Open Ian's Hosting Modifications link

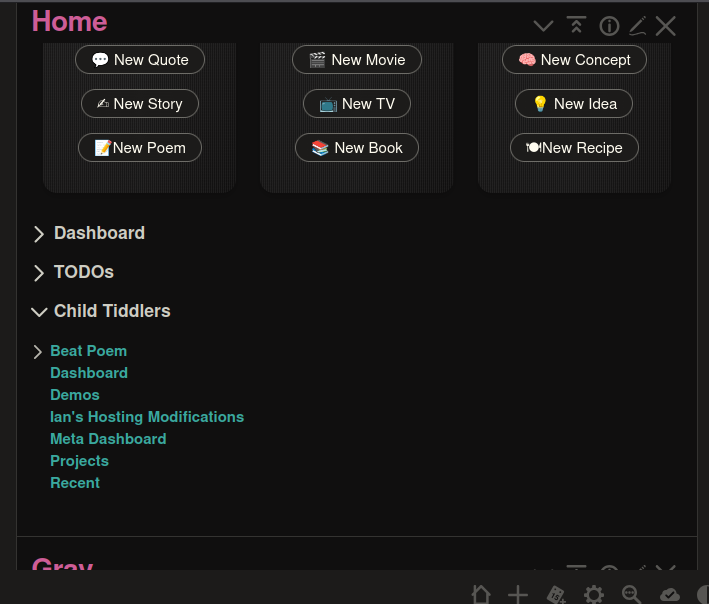click(x=147, y=417)
